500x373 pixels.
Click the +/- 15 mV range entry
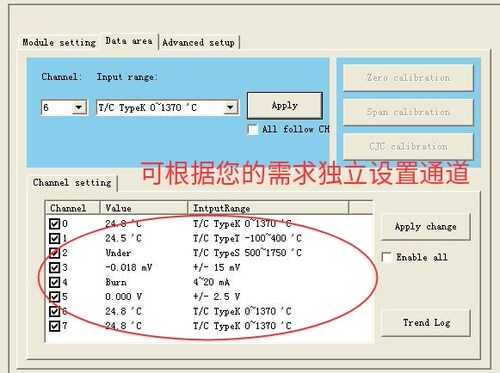[x=216, y=267]
